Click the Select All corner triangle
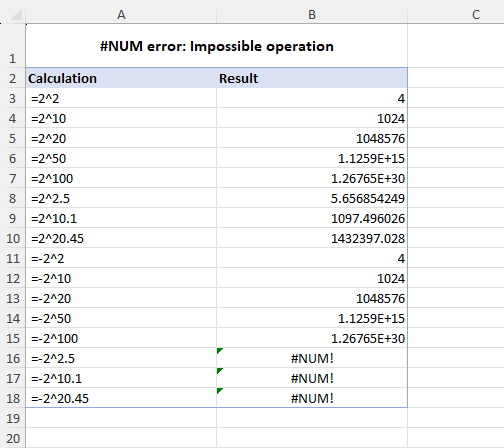This screenshot has width=504, height=448. coord(15,15)
